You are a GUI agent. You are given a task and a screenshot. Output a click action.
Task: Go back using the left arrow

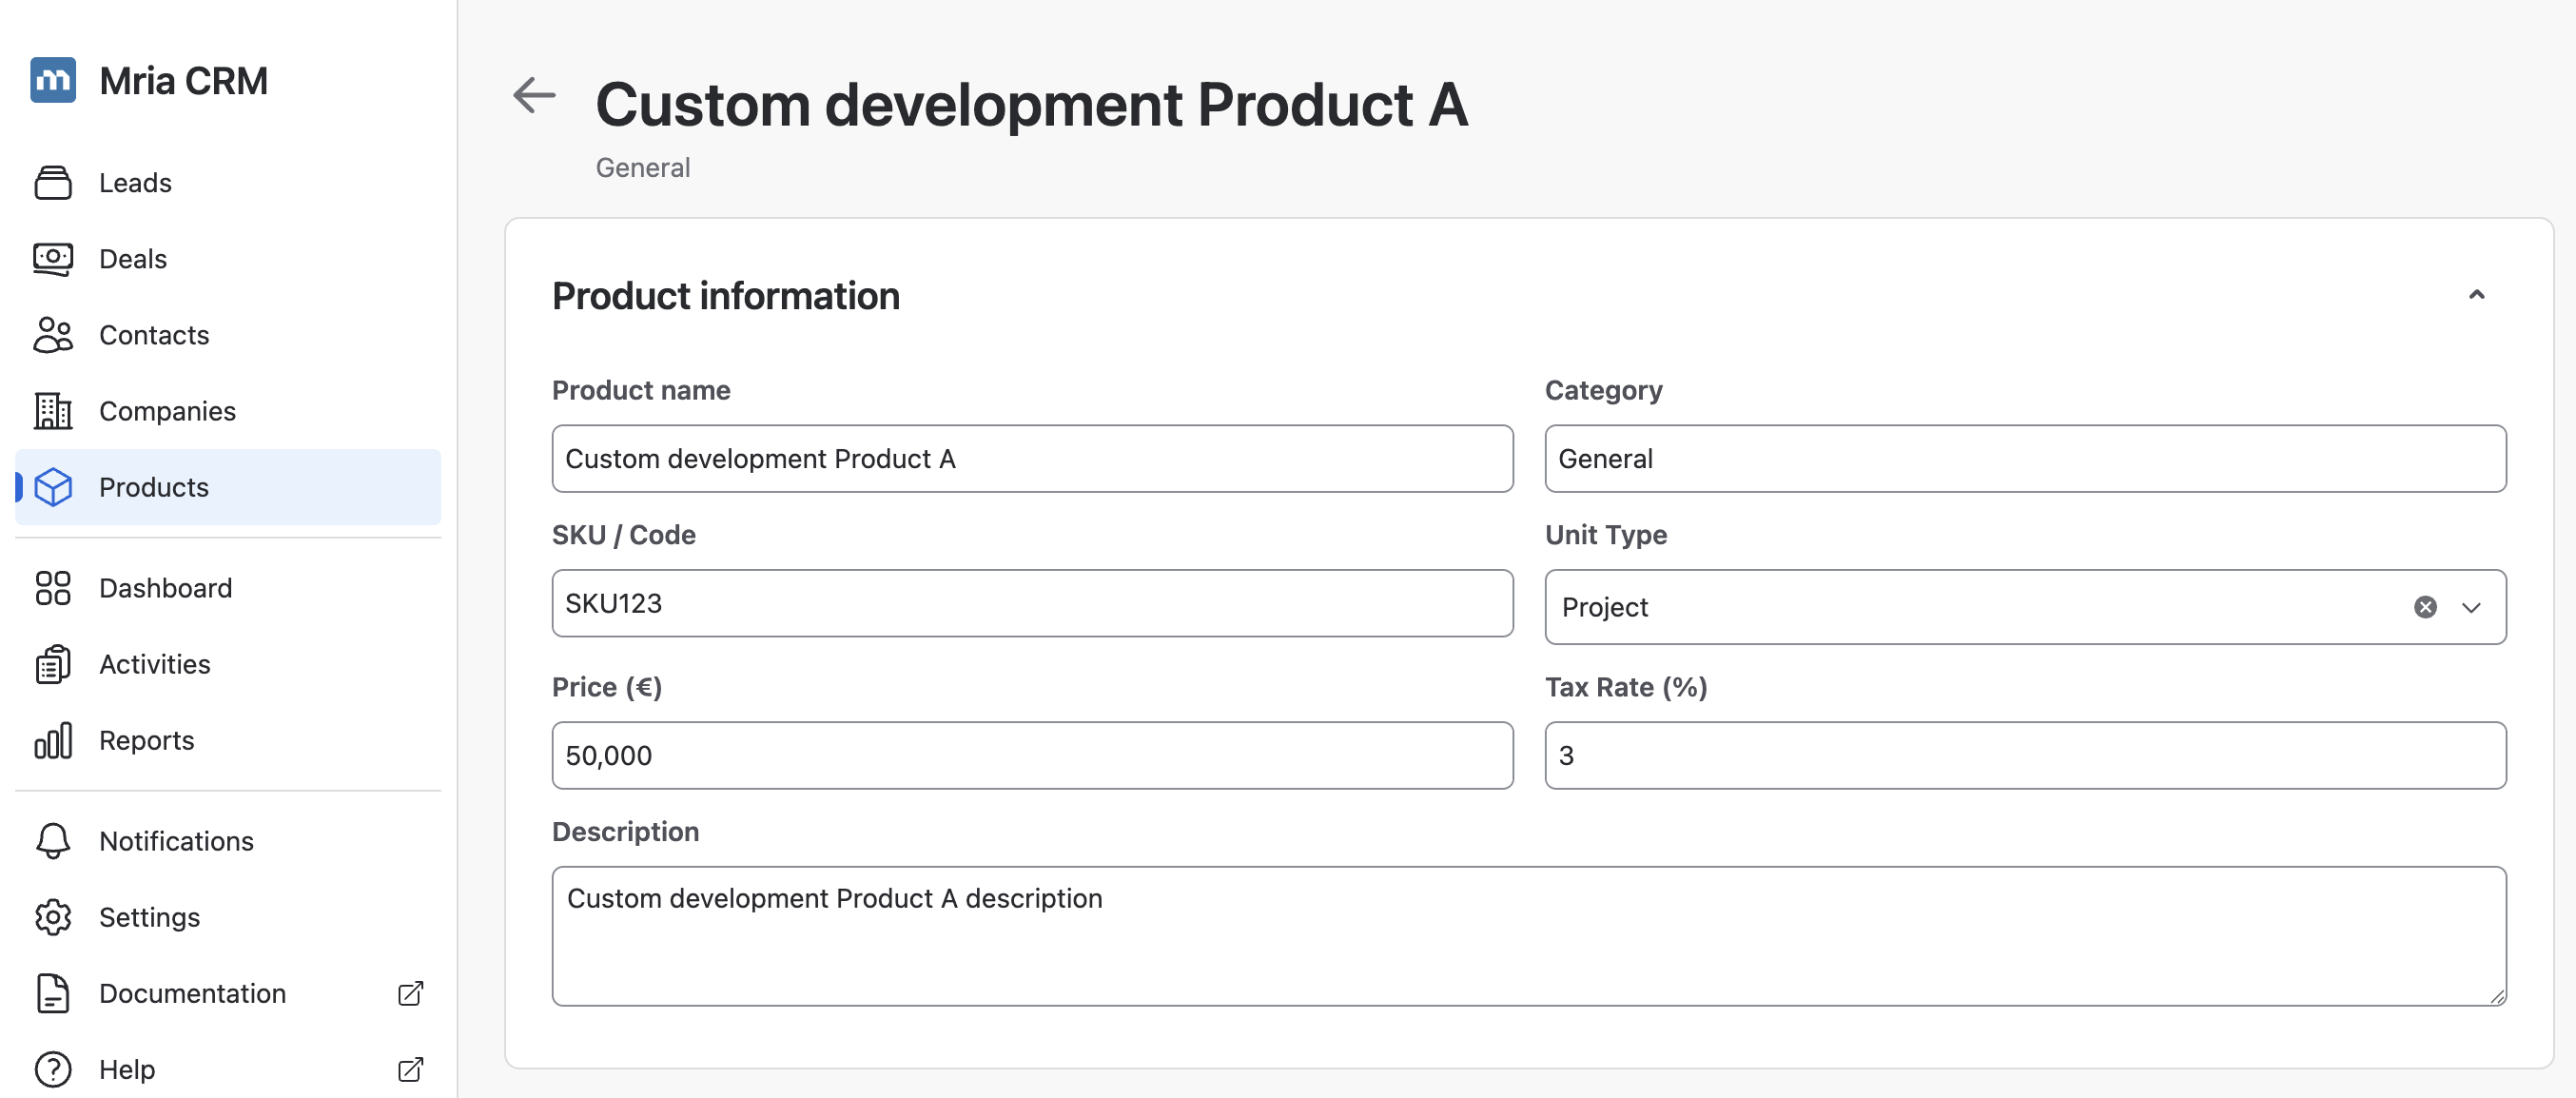pos(534,95)
